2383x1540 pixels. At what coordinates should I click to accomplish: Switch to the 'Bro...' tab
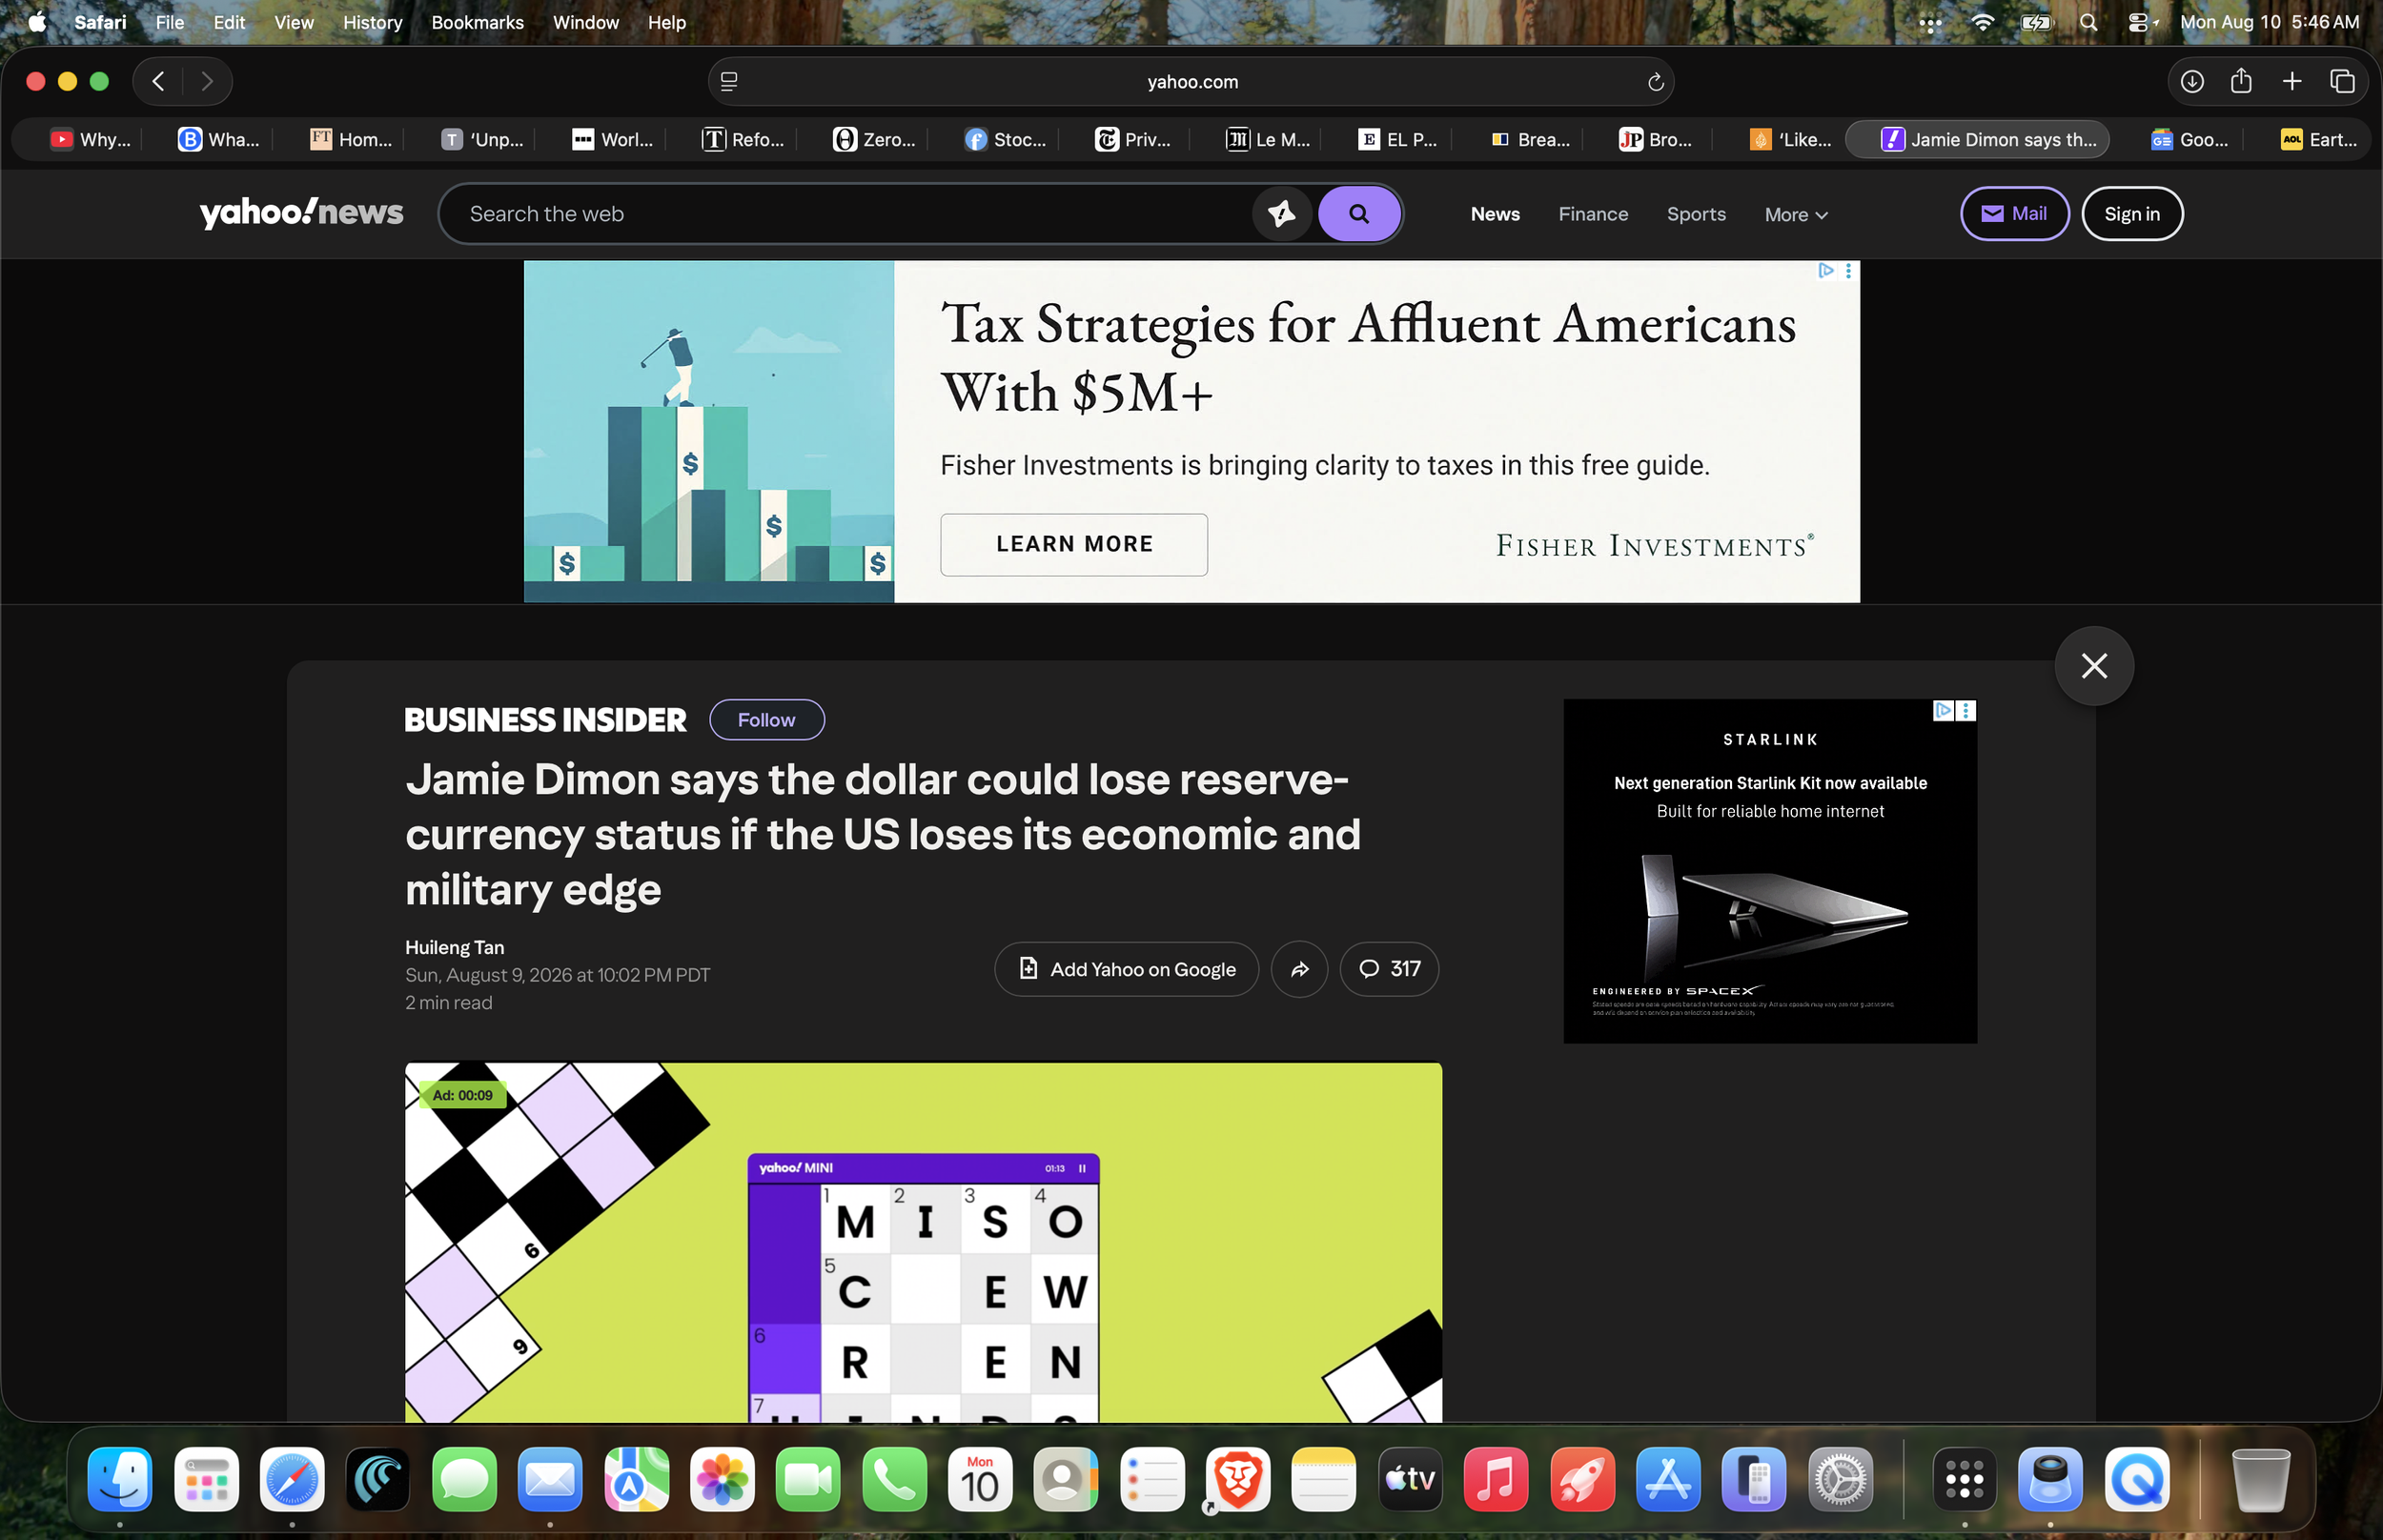pyautogui.click(x=1656, y=140)
